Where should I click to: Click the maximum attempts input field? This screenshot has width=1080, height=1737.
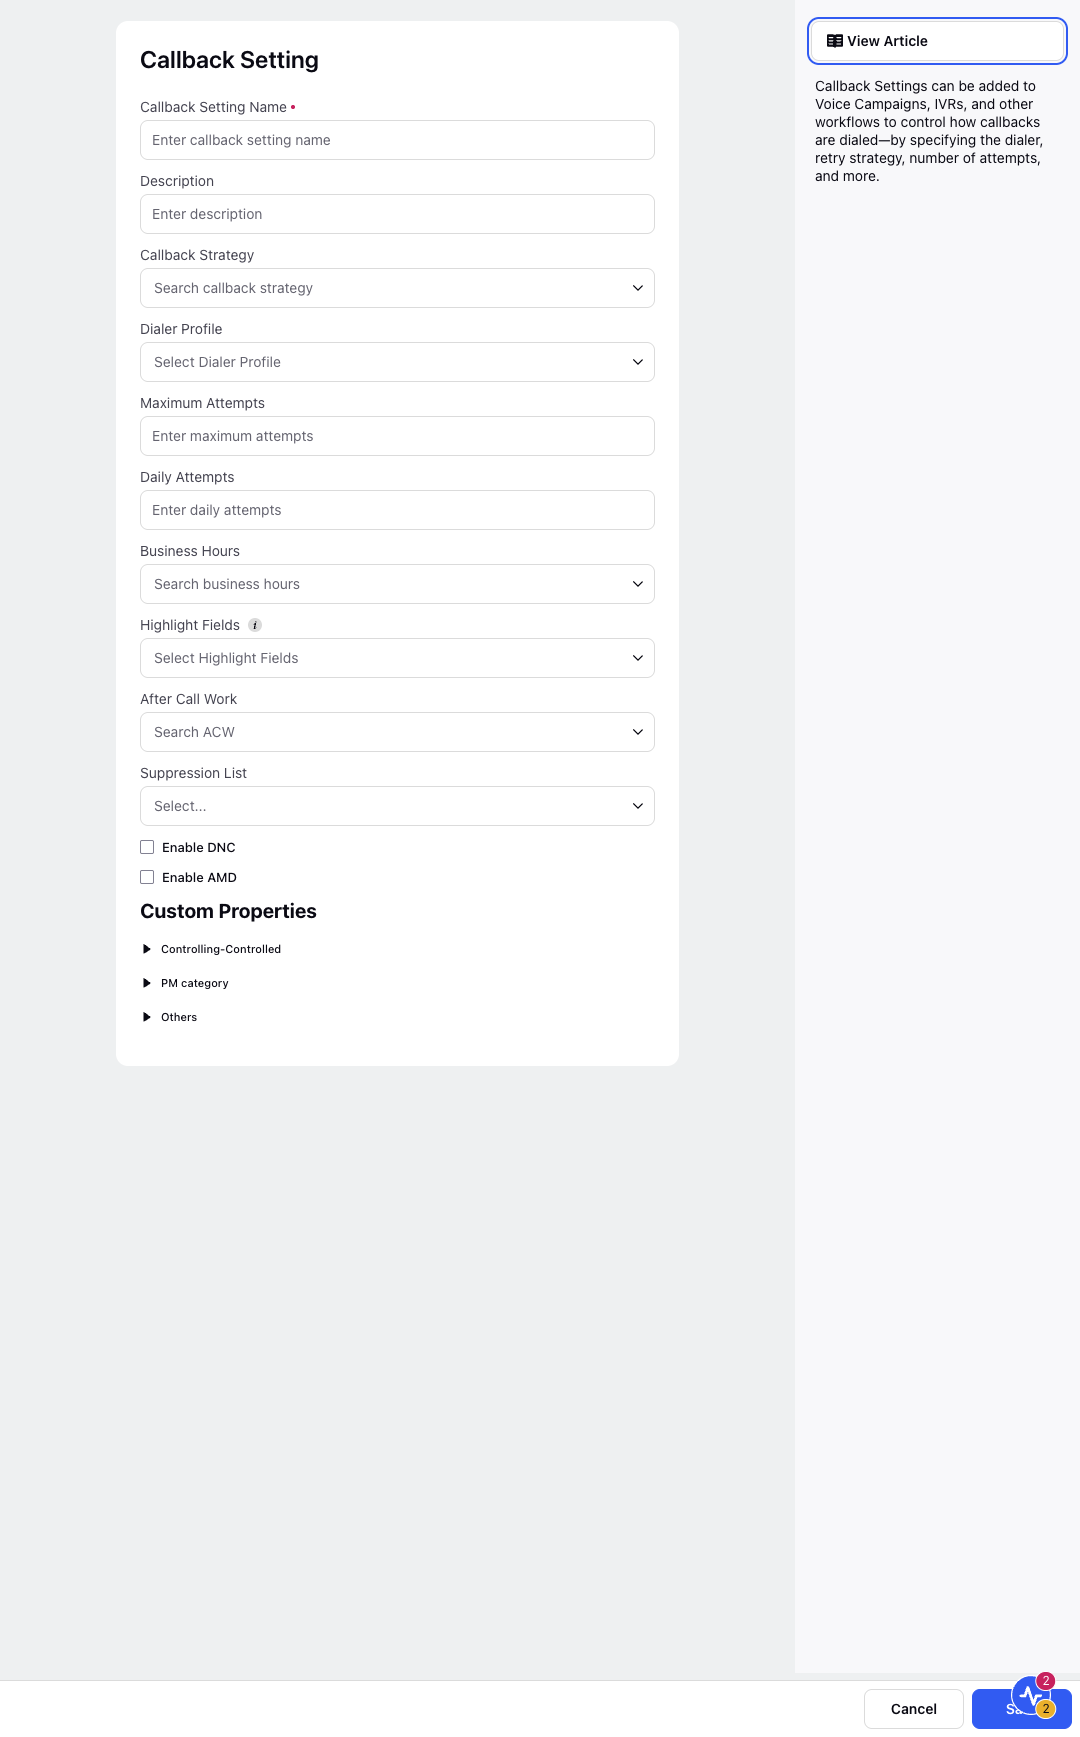pos(397,436)
